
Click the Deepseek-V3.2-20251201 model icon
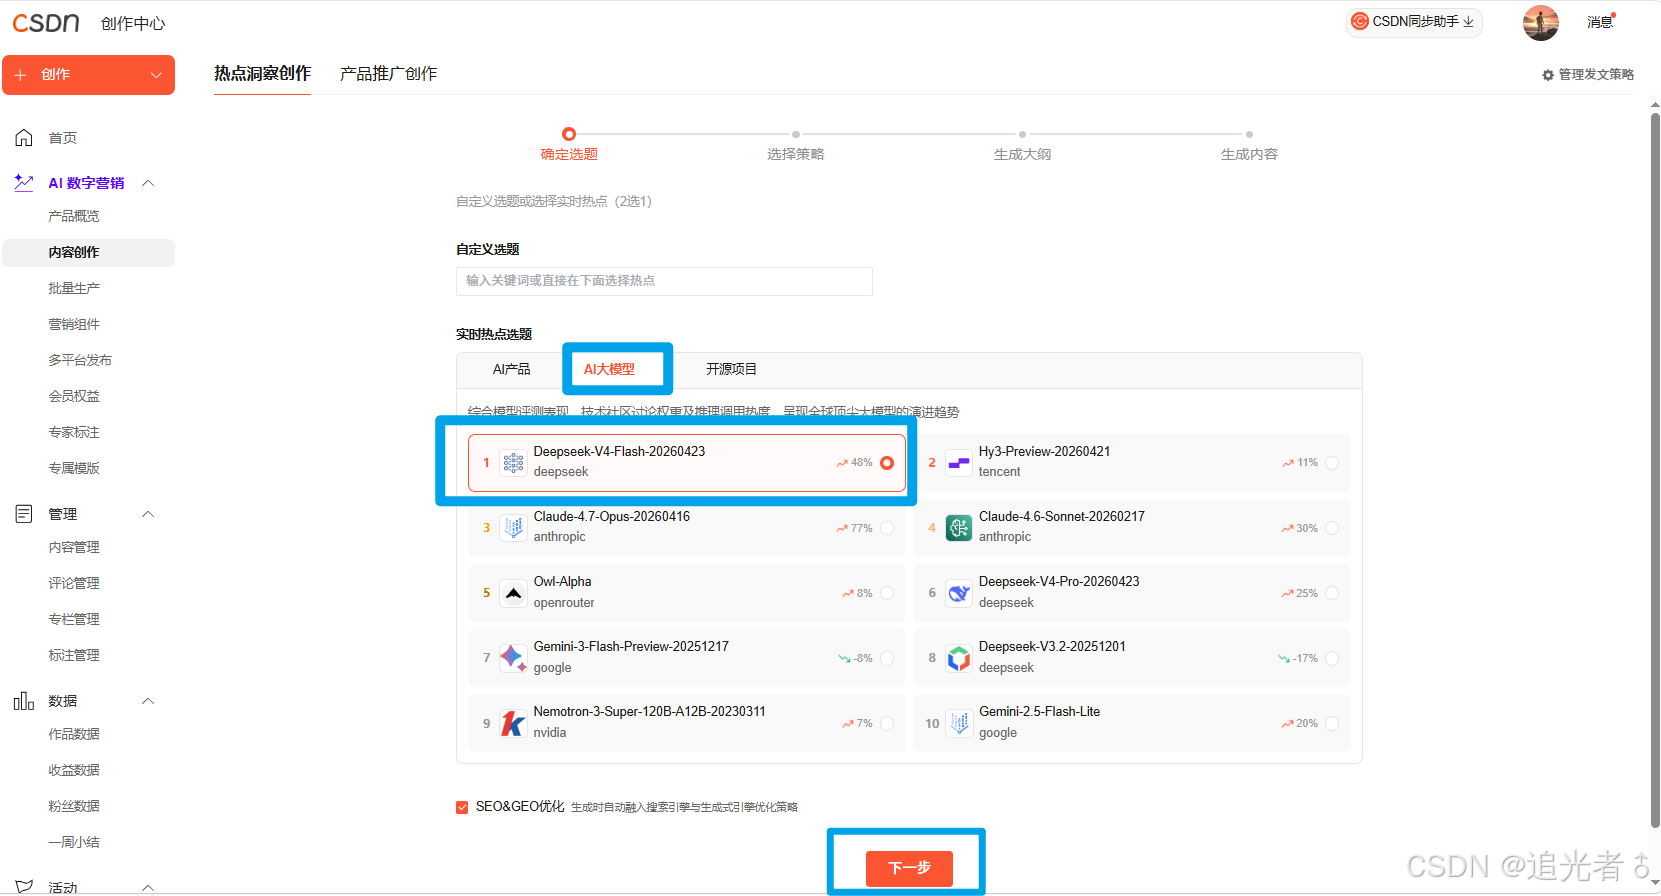pyautogui.click(x=958, y=658)
